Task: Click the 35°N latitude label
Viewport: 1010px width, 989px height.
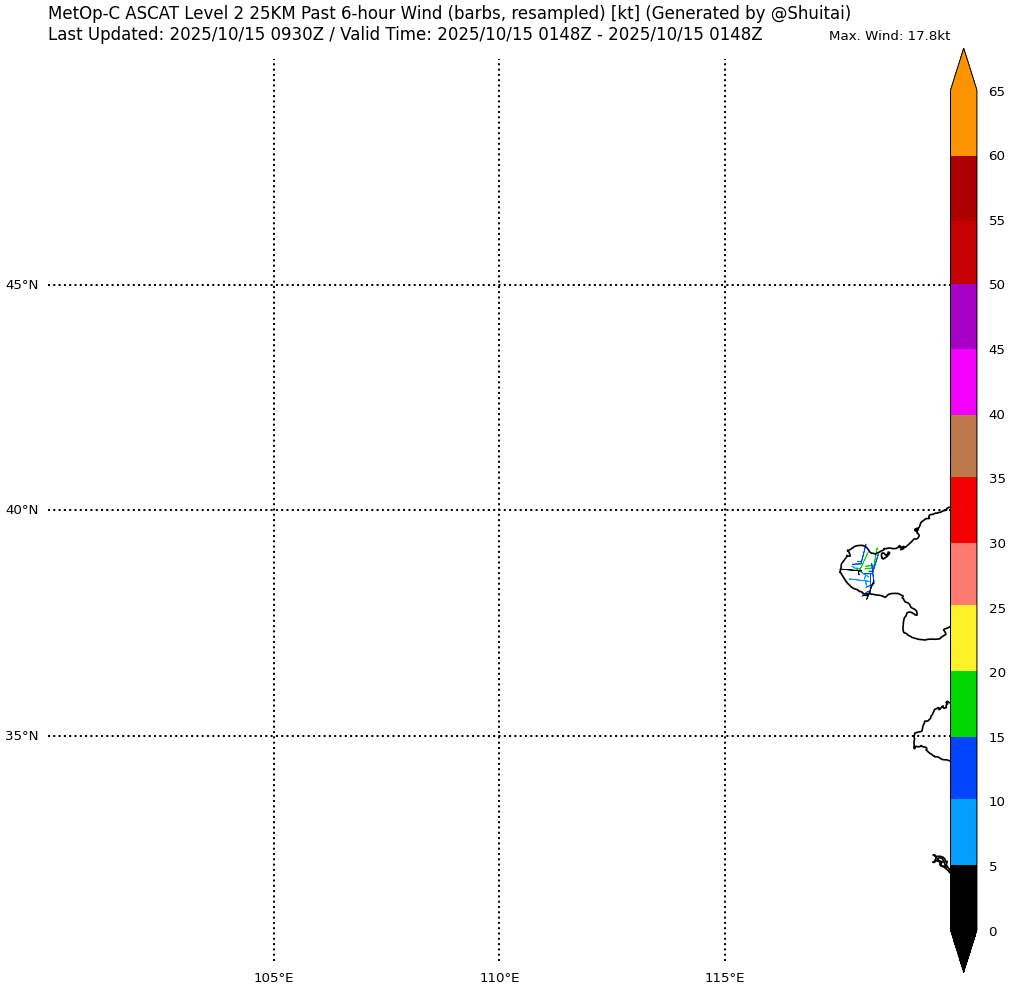Action: click(22, 736)
